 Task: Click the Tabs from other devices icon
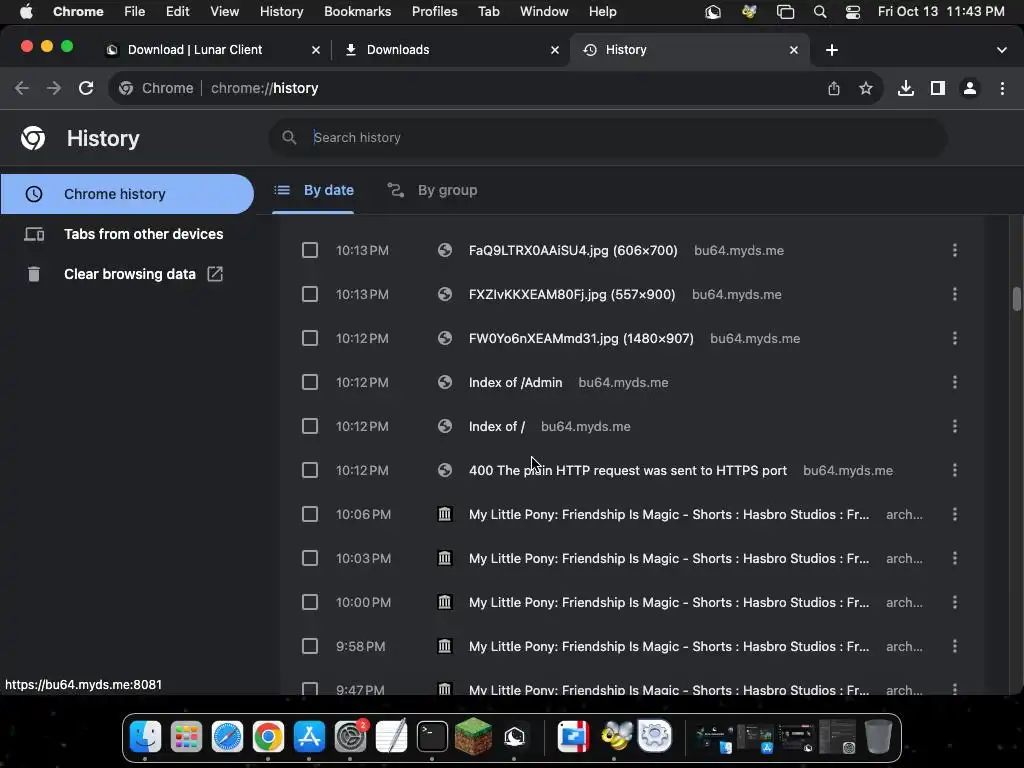coord(34,234)
